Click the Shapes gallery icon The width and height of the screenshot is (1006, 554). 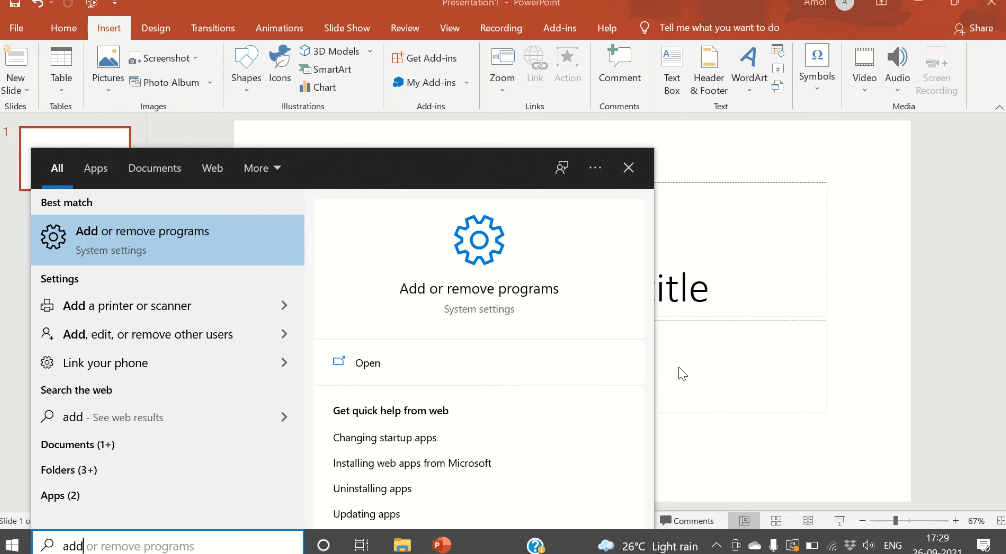coord(246,67)
